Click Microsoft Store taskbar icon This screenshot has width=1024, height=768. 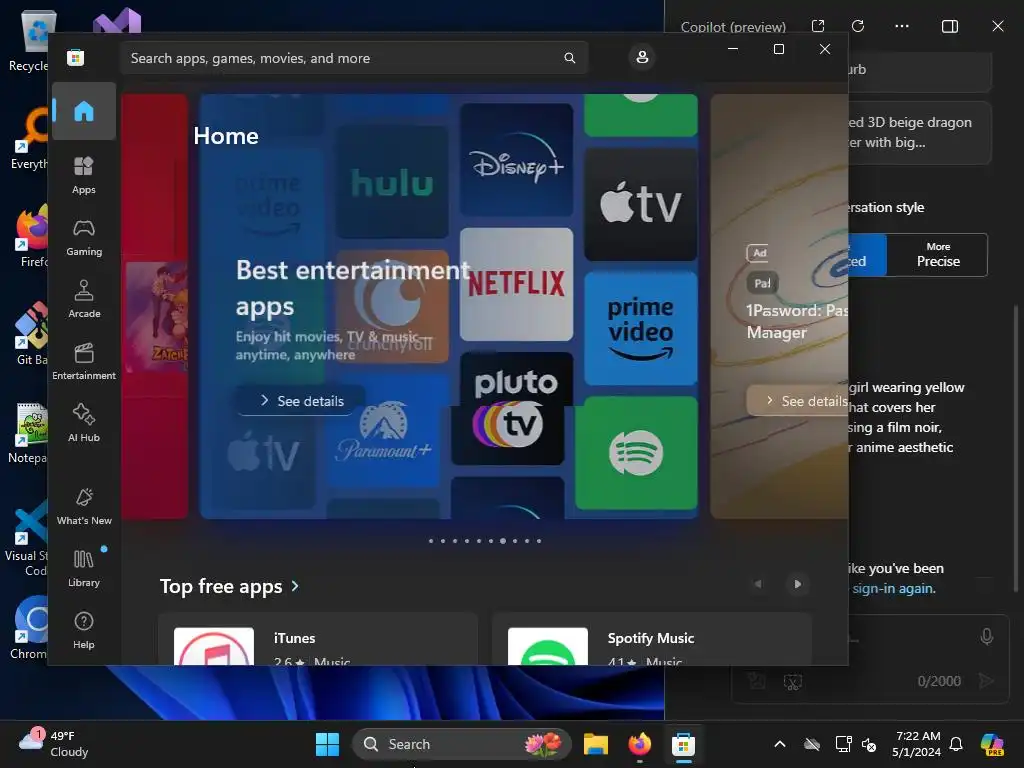(x=683, y=744)
